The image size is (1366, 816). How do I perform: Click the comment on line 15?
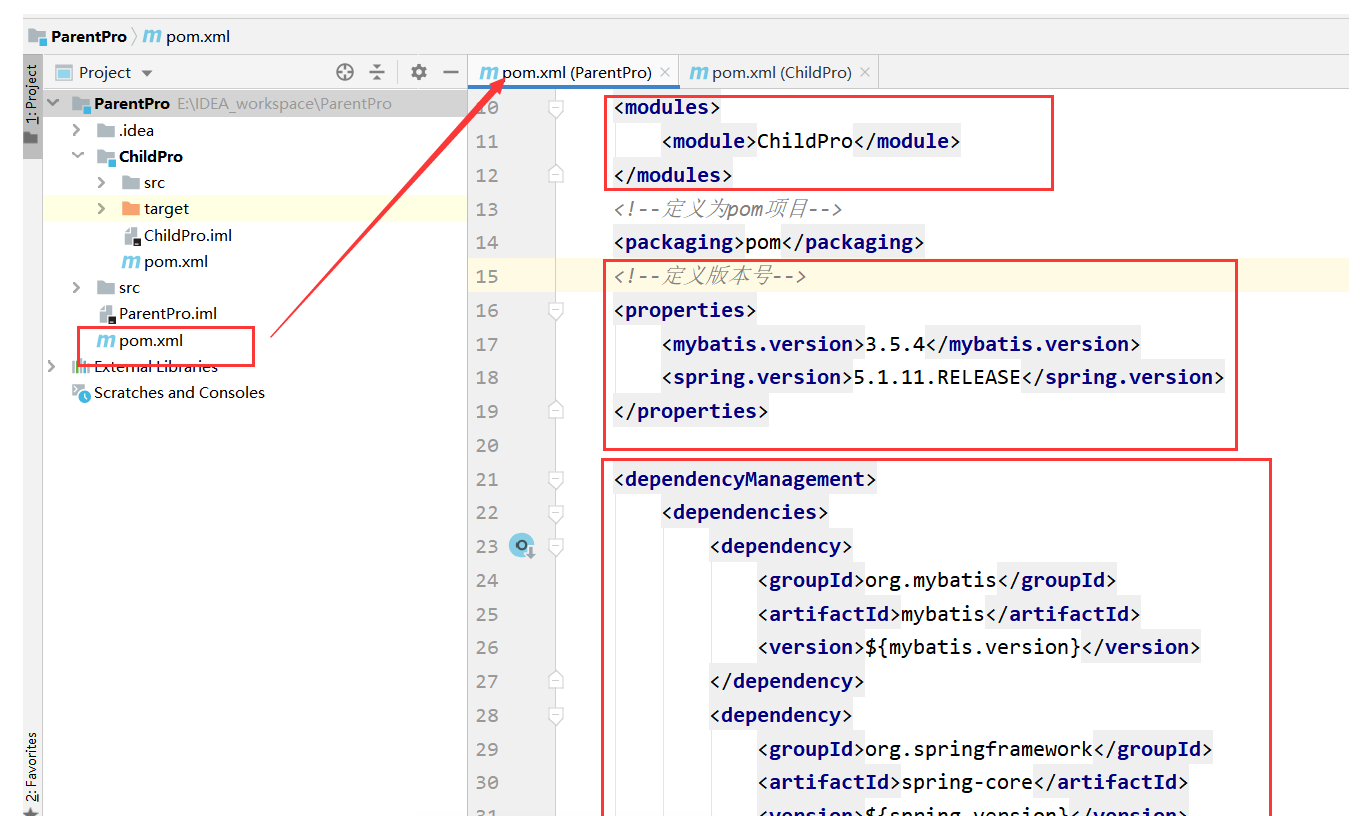[710, 276]
